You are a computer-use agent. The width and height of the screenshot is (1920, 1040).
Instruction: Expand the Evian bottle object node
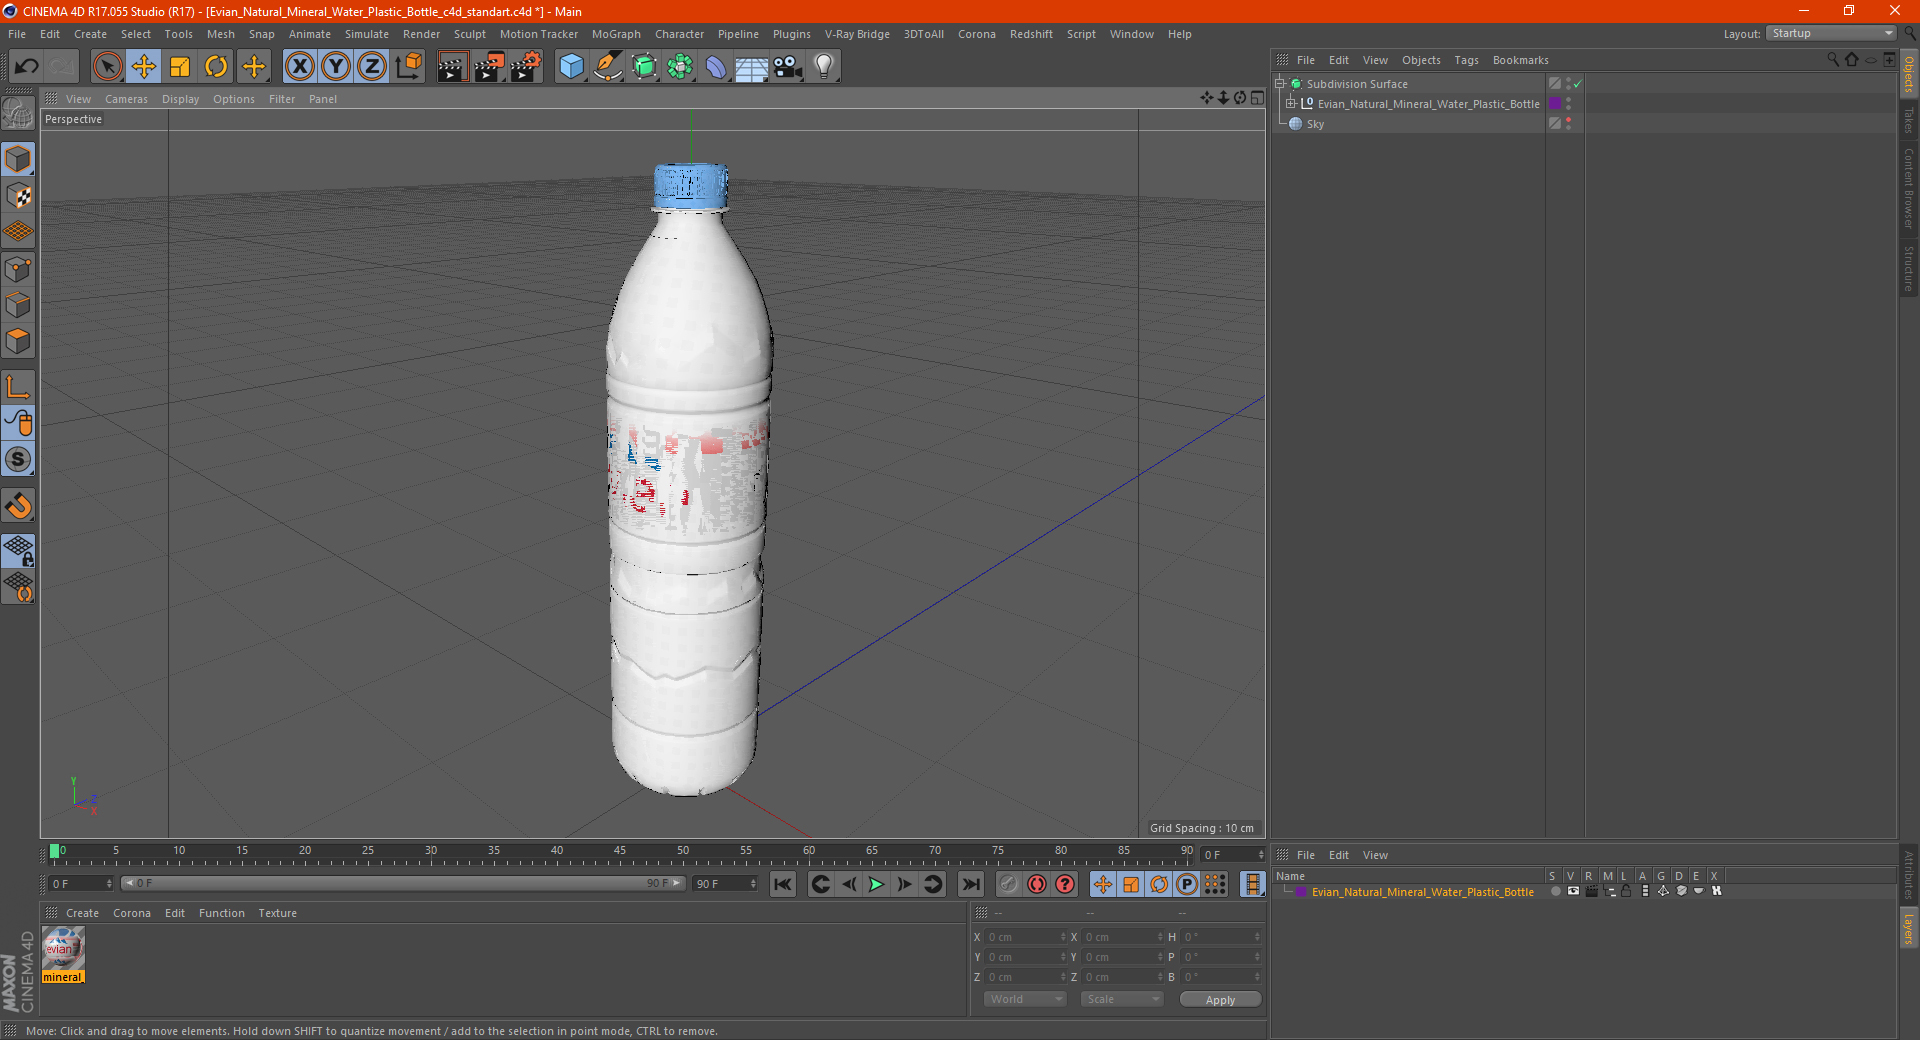point(1291,103)
